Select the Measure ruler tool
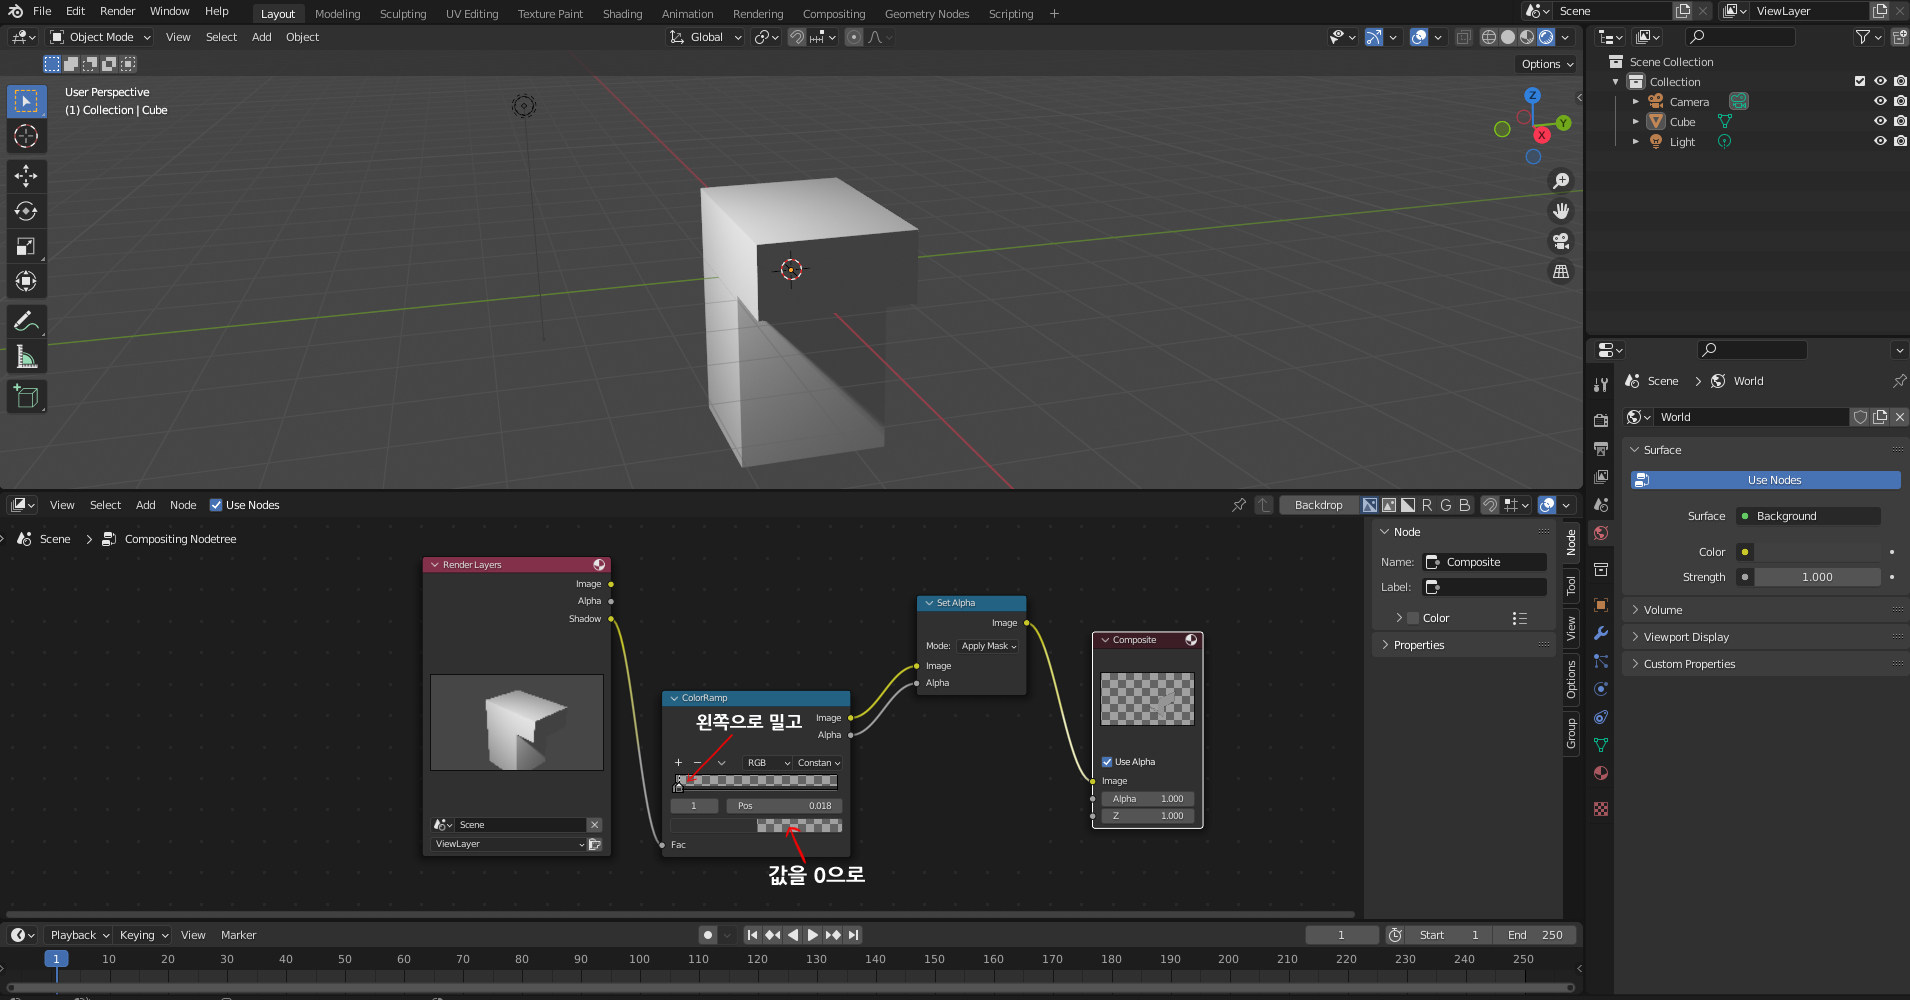Image resolution: width=1910 pixels, height=1000 pixels. click(x=26, y=357)
